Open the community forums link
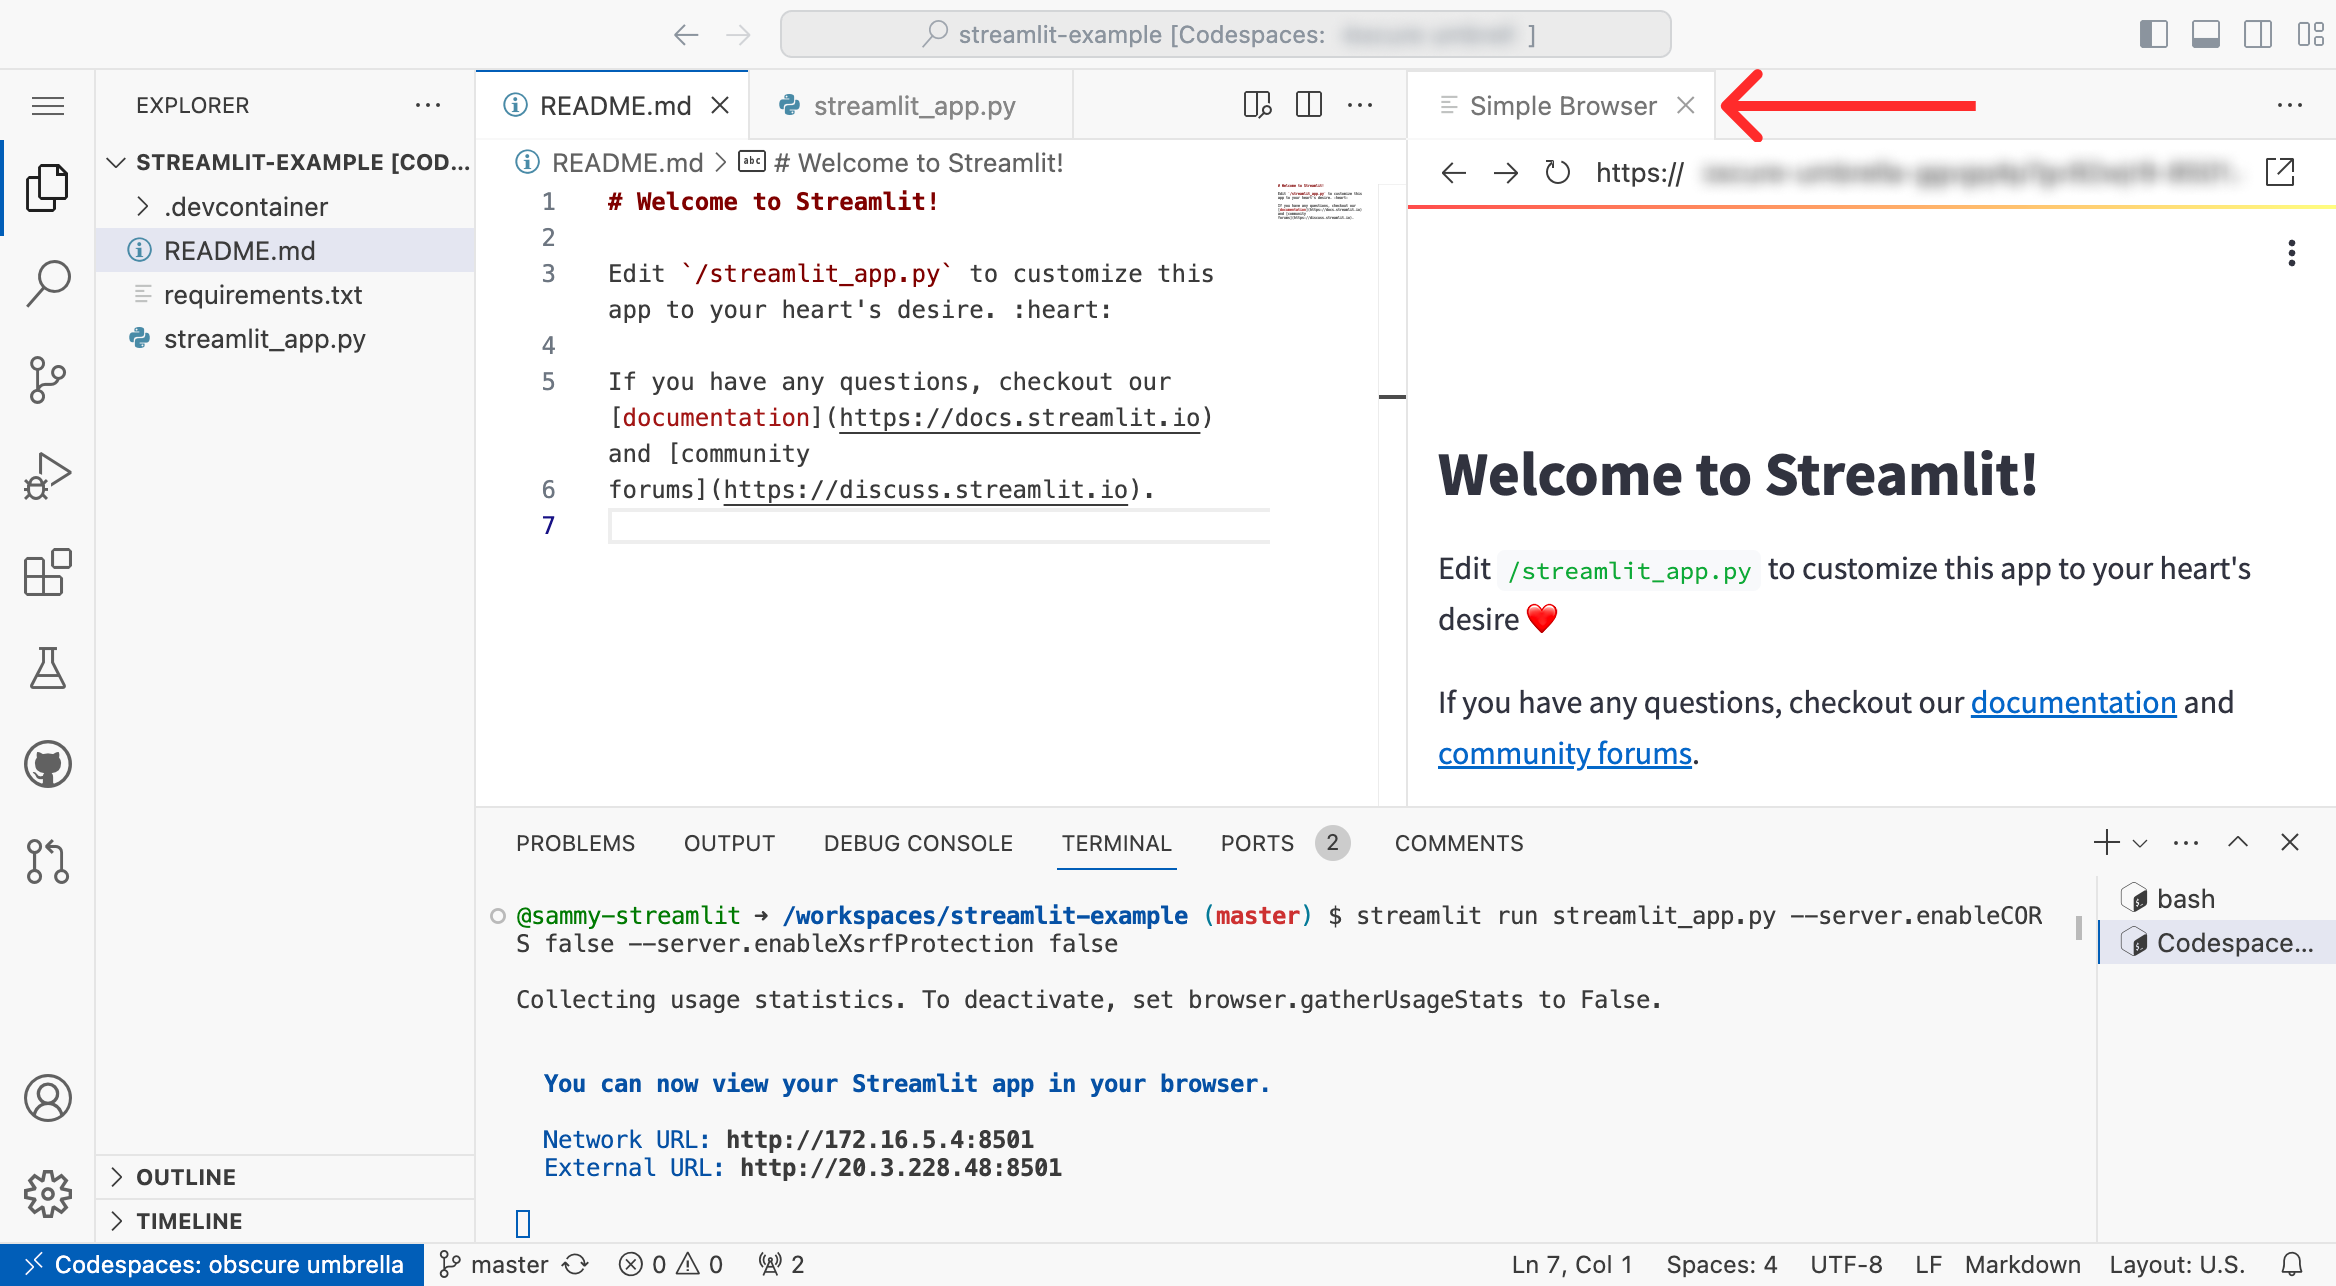 [x=1565, y=753]
